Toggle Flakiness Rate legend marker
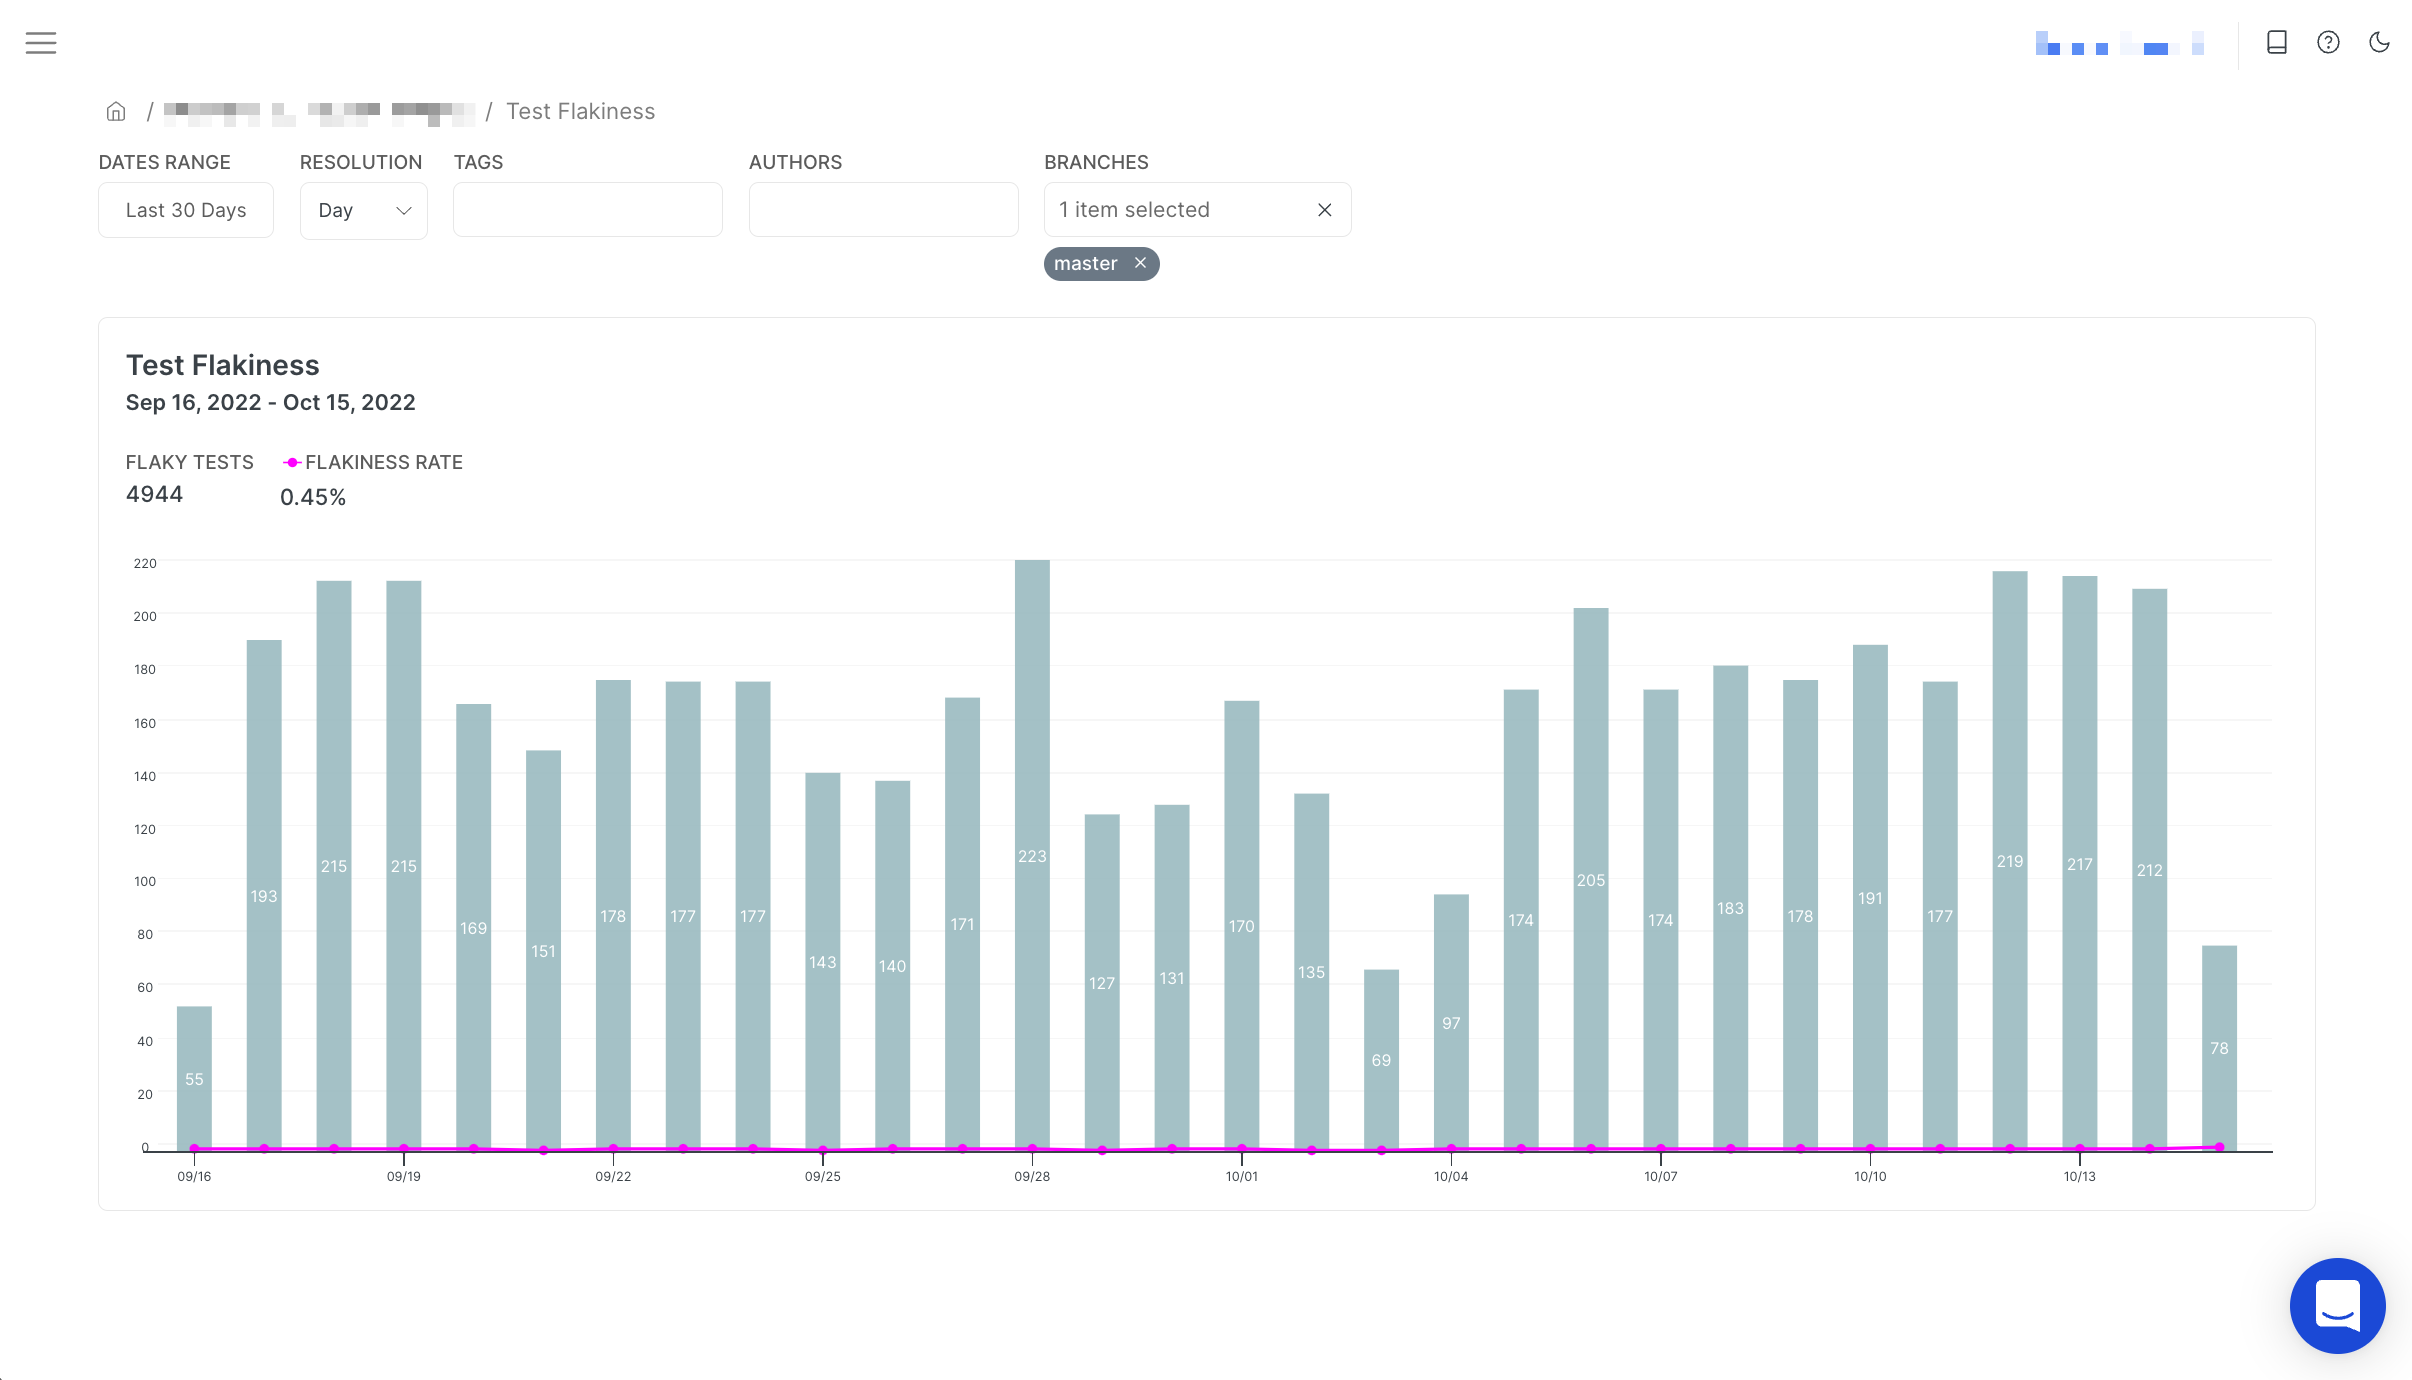2412x1380 pixels. (x=292, y=462)
